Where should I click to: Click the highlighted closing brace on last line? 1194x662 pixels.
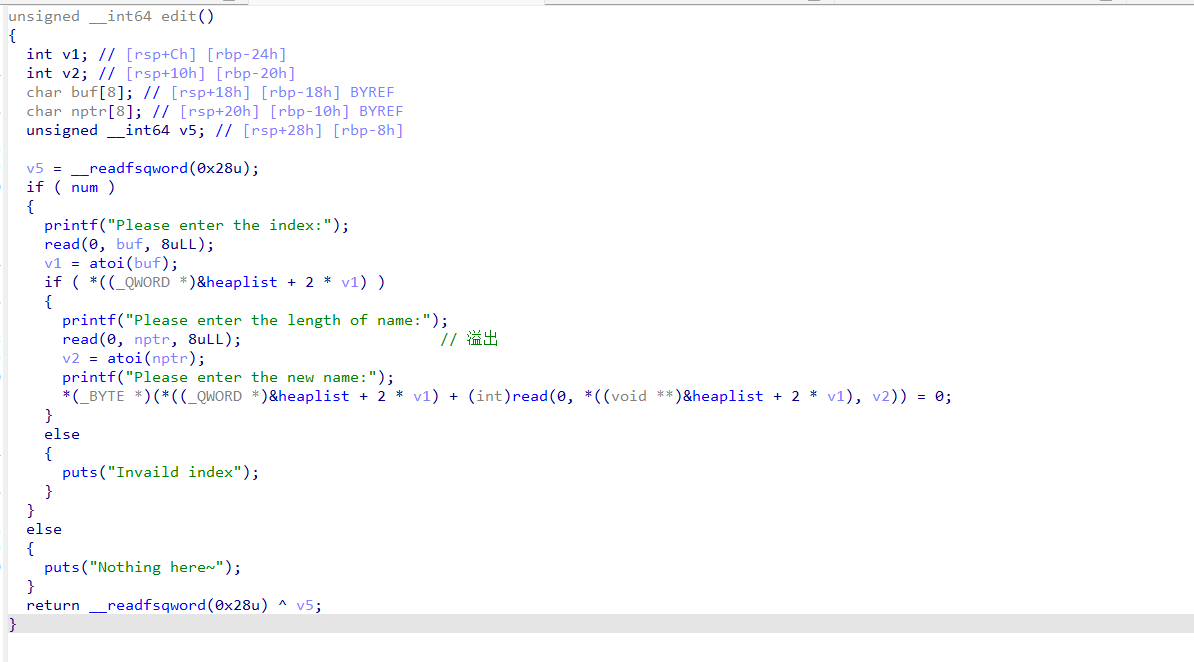[12, 625]
